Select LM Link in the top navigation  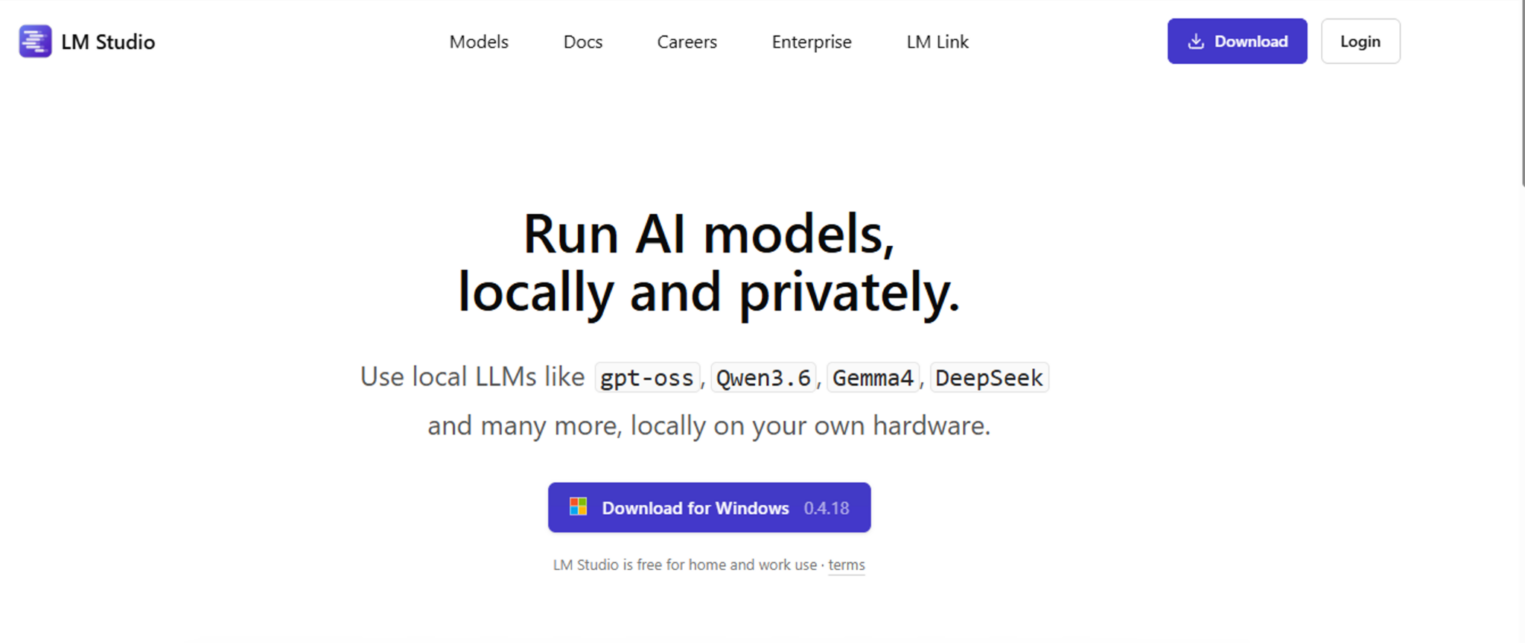(938, 42)
